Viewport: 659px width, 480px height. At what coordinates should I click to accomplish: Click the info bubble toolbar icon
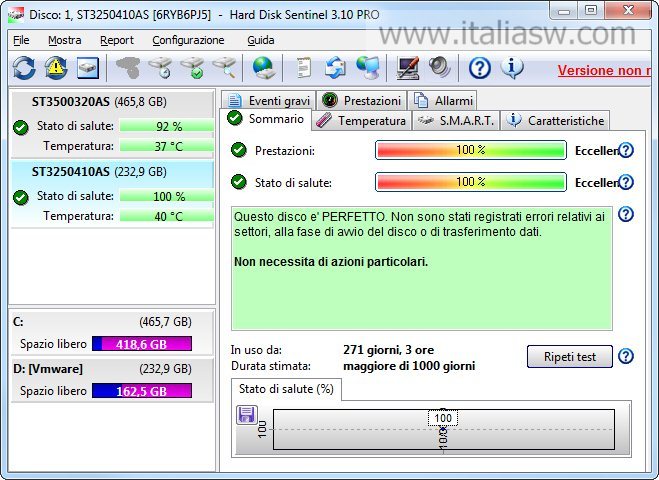tap(511, 68)
